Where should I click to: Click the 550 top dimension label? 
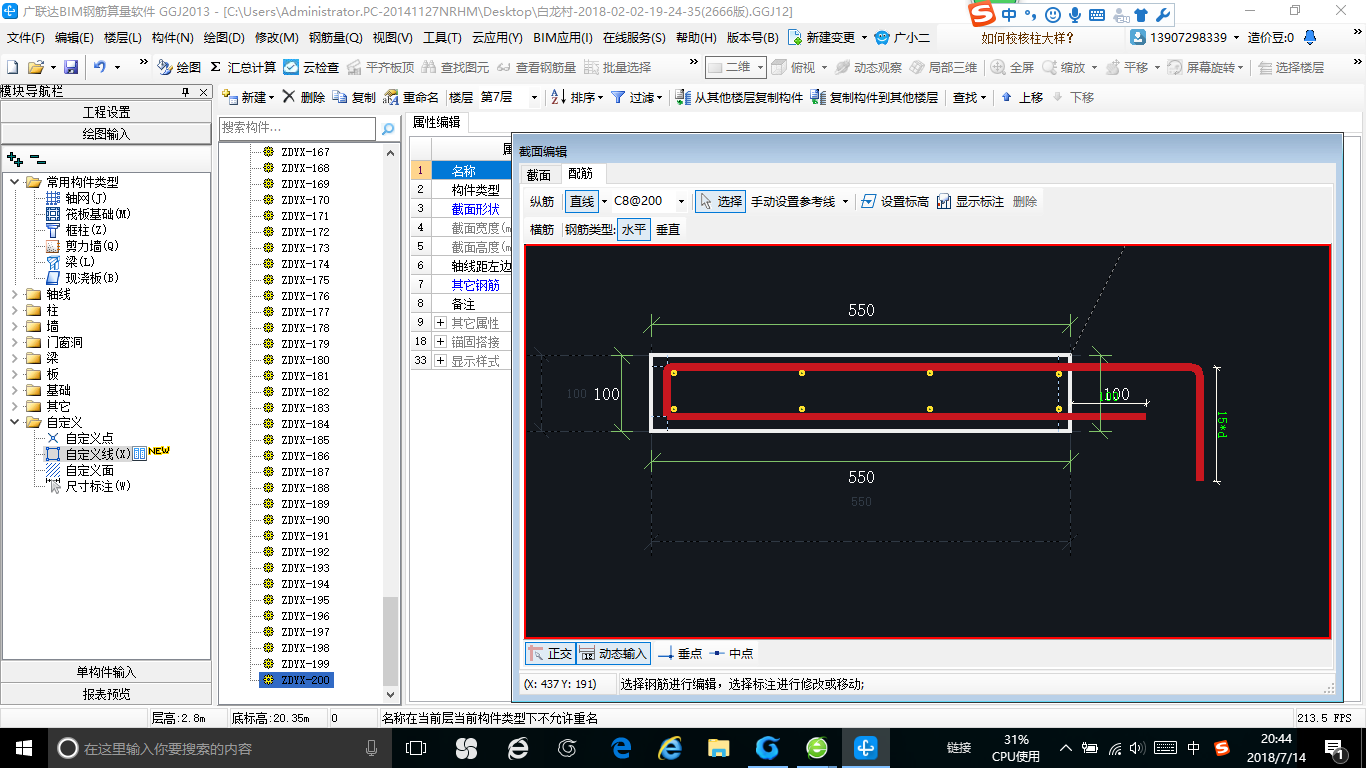coord(861,310)
